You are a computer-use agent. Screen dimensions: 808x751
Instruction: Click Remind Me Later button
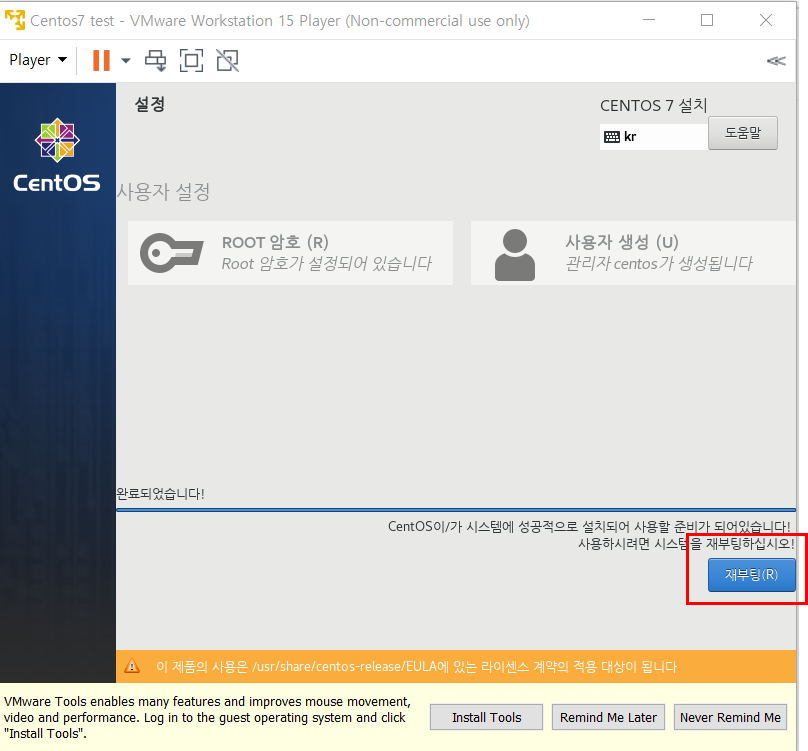pyautogui.click(x=608, y=717)
